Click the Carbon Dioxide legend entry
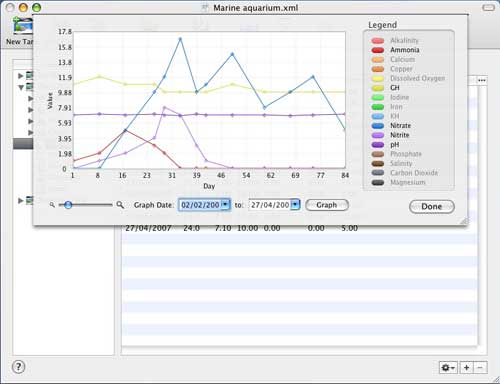The height and width of the screenshot is (384, 500). point(405,173)
